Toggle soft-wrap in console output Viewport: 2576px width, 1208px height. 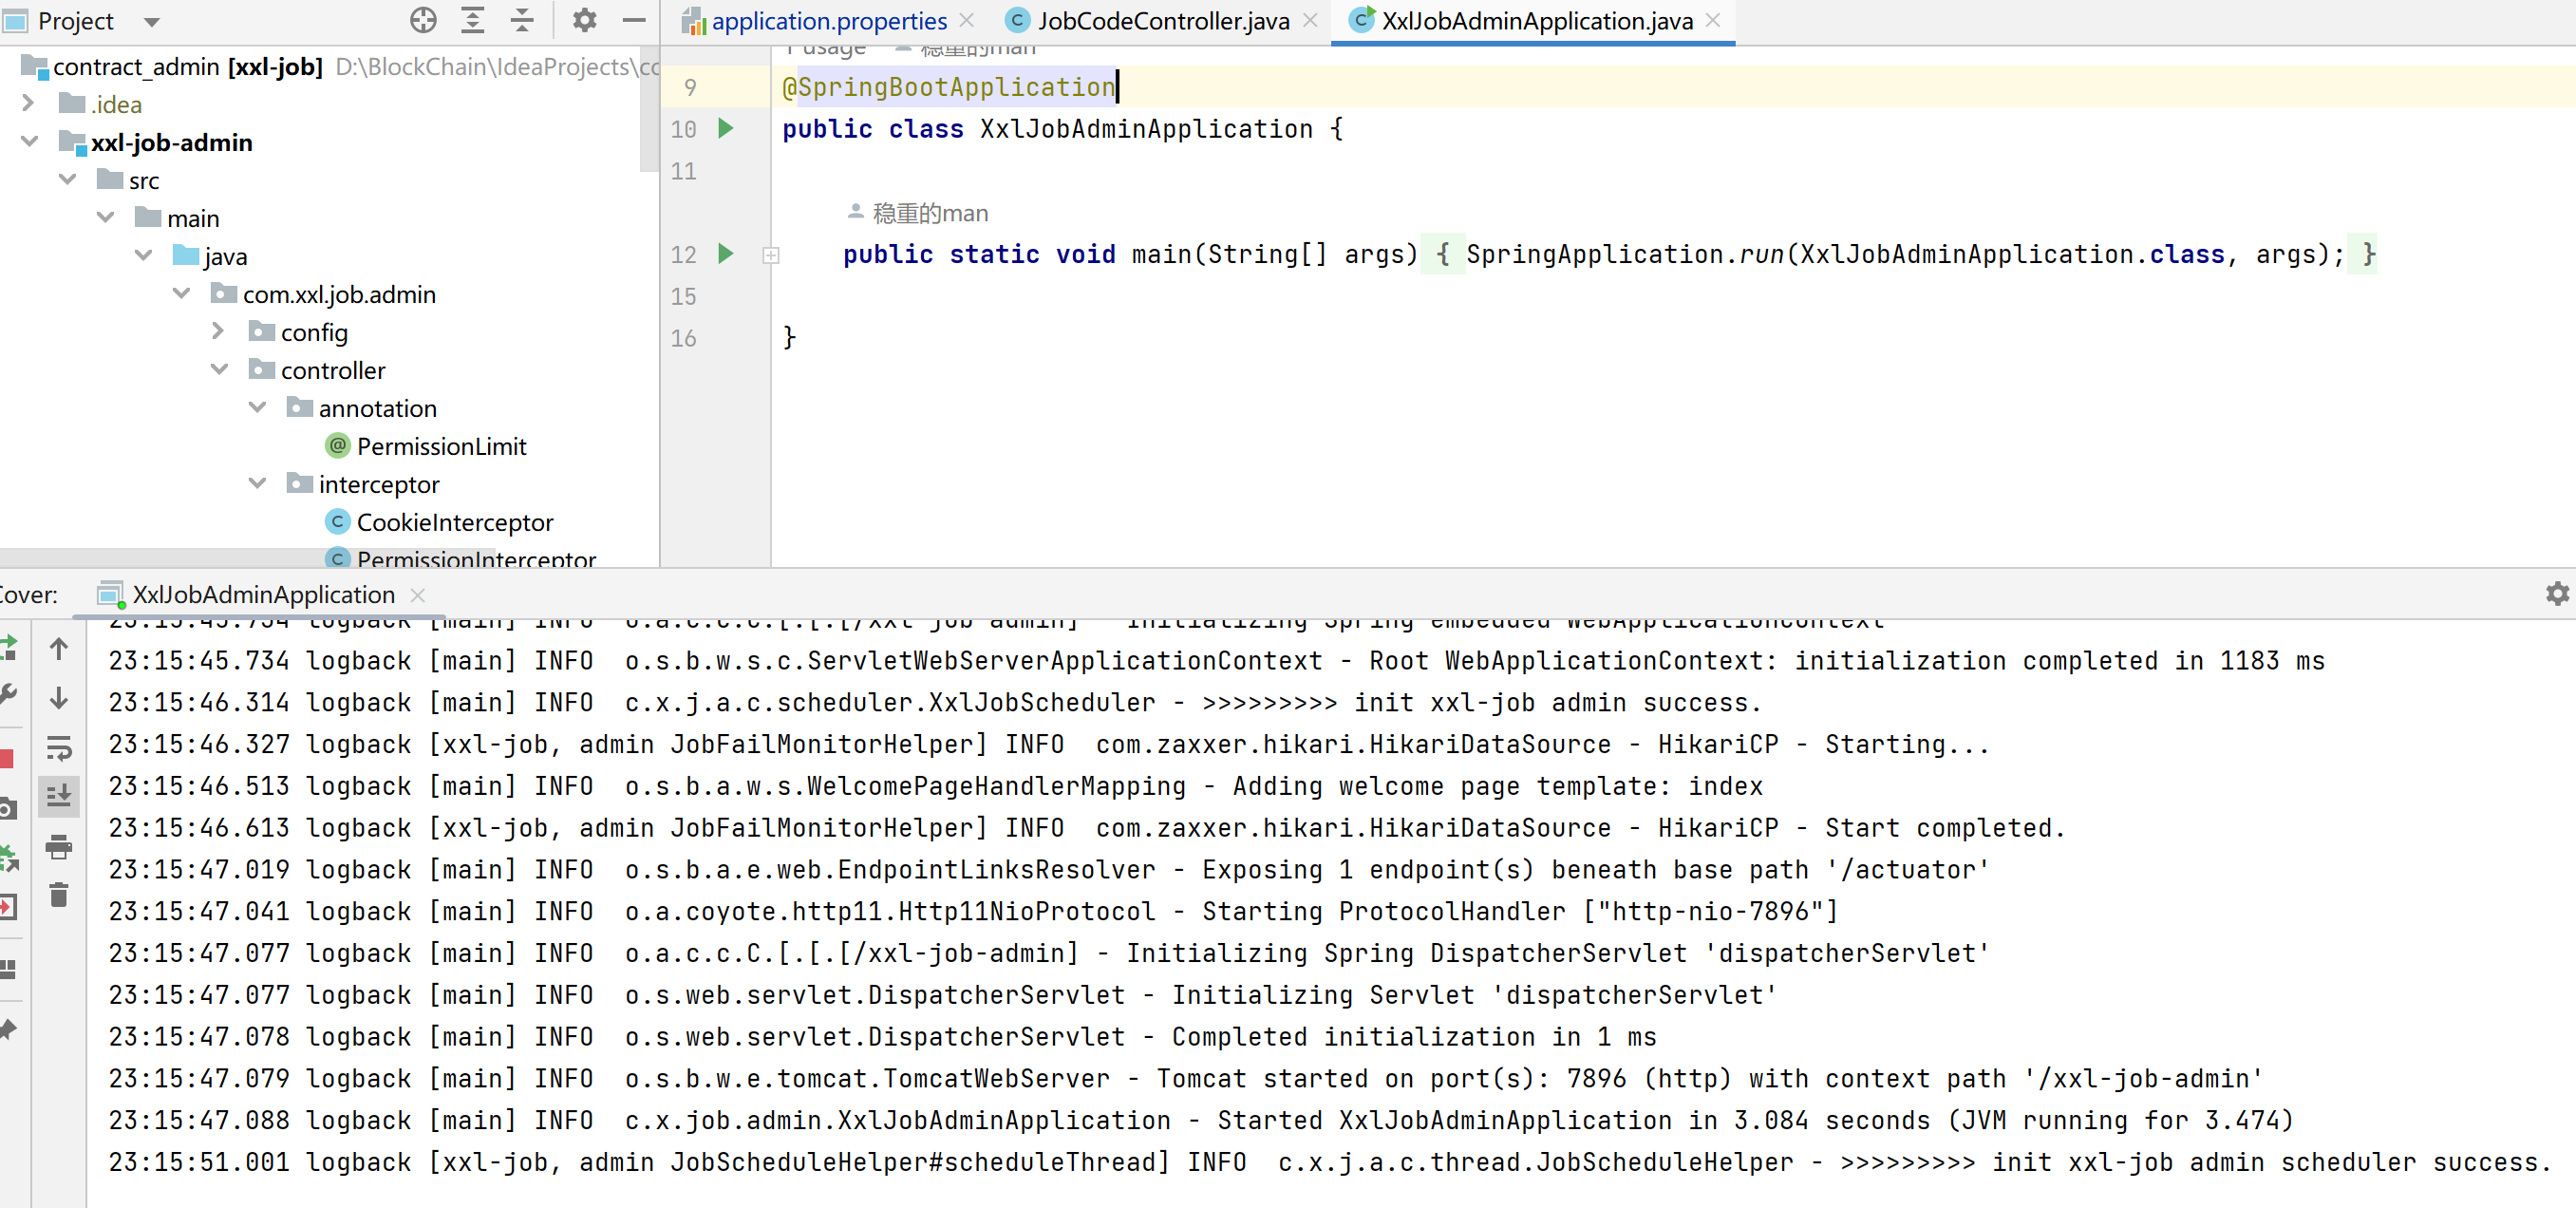[59, 747]
